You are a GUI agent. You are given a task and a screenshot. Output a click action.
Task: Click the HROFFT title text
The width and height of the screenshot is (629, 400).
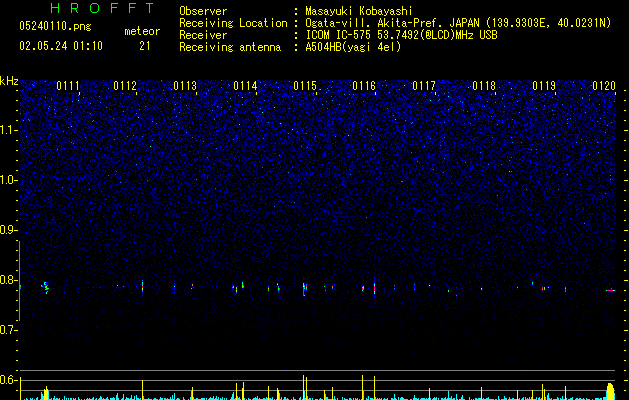[103, 8]
